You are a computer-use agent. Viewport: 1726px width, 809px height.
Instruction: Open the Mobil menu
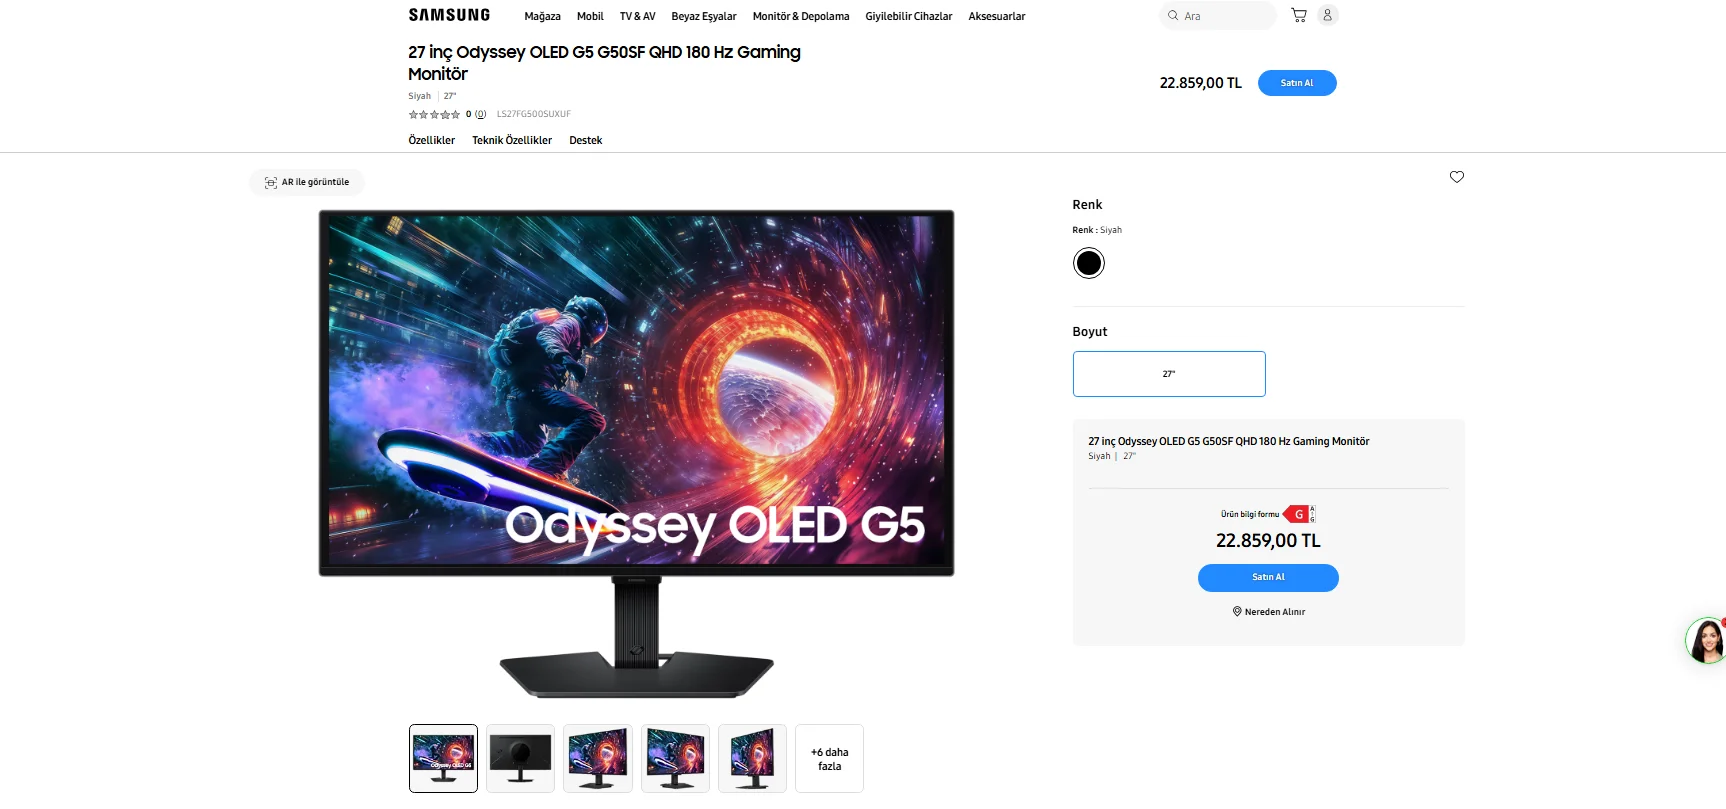pyautogui.click(x=590, y=16)
